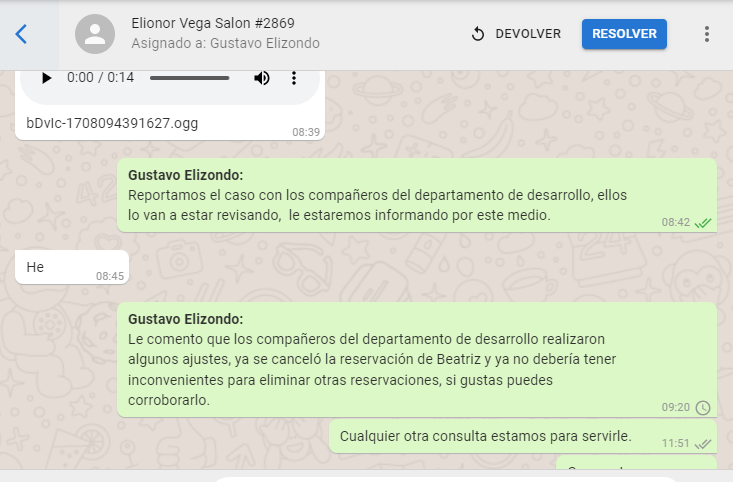Image resolution: width=733 pixels, height=482 pixels.
Task: Mute the audio player volume
Action: point(262,78)
